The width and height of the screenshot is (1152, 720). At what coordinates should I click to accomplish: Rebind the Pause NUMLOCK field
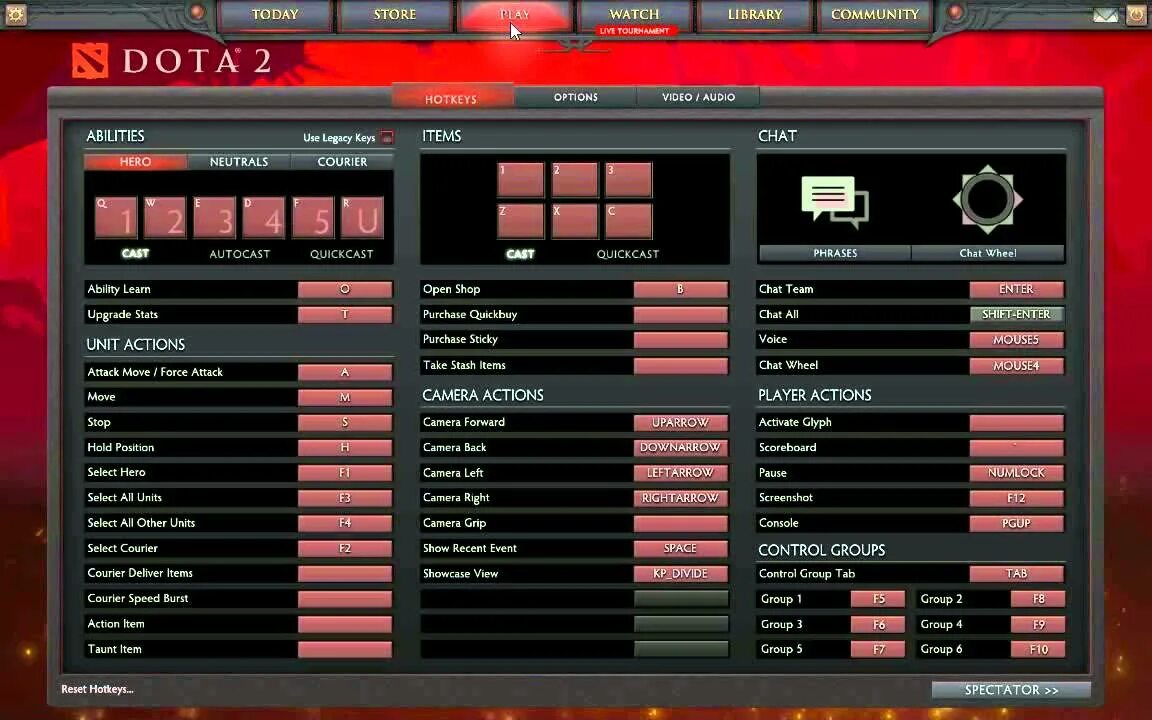pos(1016,473)
